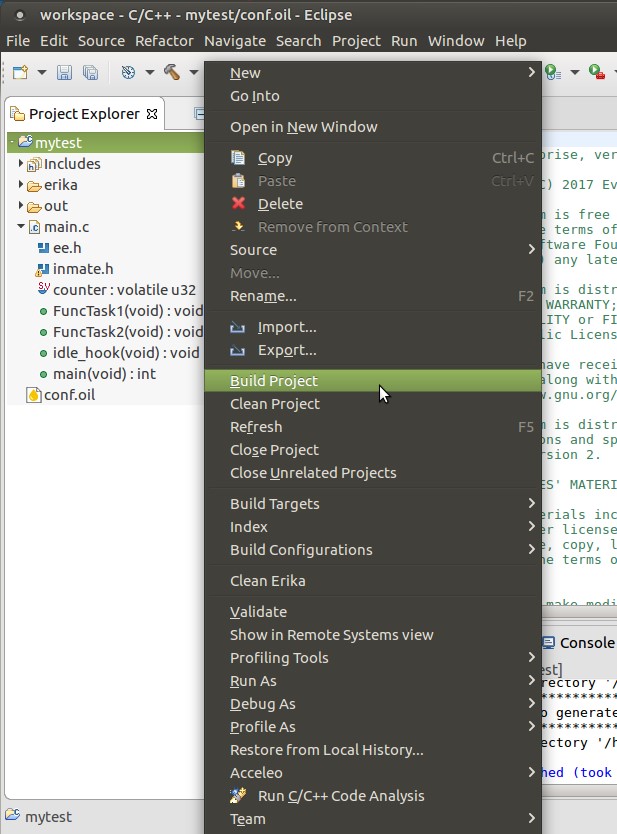Select the out folder icon
This screenshot has width=617, height=834.
point(34,206)
